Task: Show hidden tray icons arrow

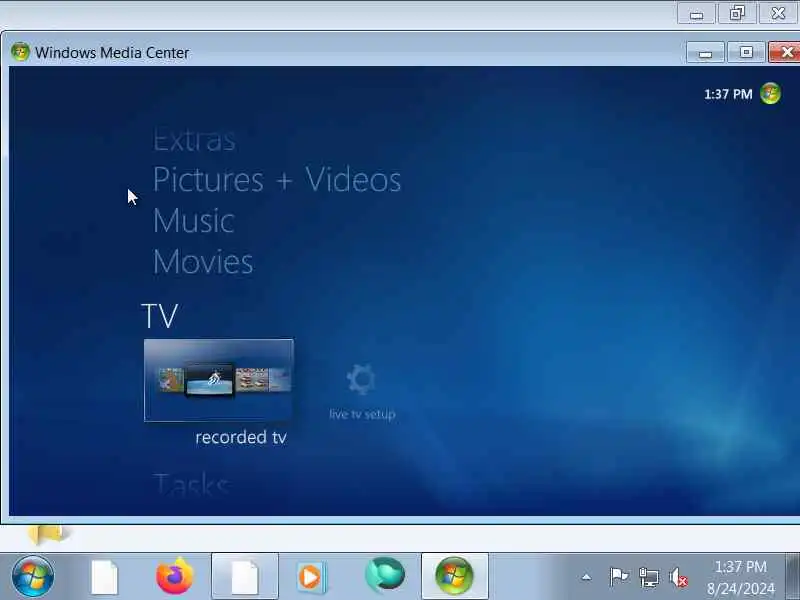Action: pyautogui.click(x=586, y=577)
